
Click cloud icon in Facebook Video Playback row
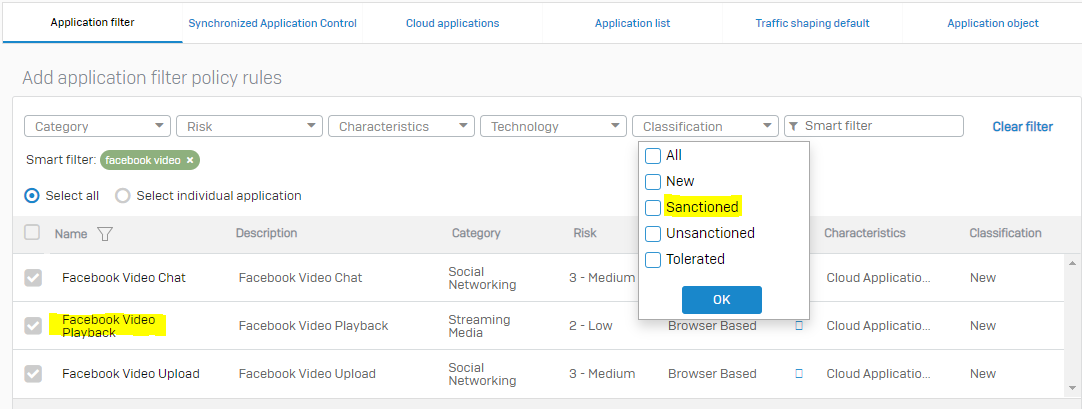tap(799, 326)
